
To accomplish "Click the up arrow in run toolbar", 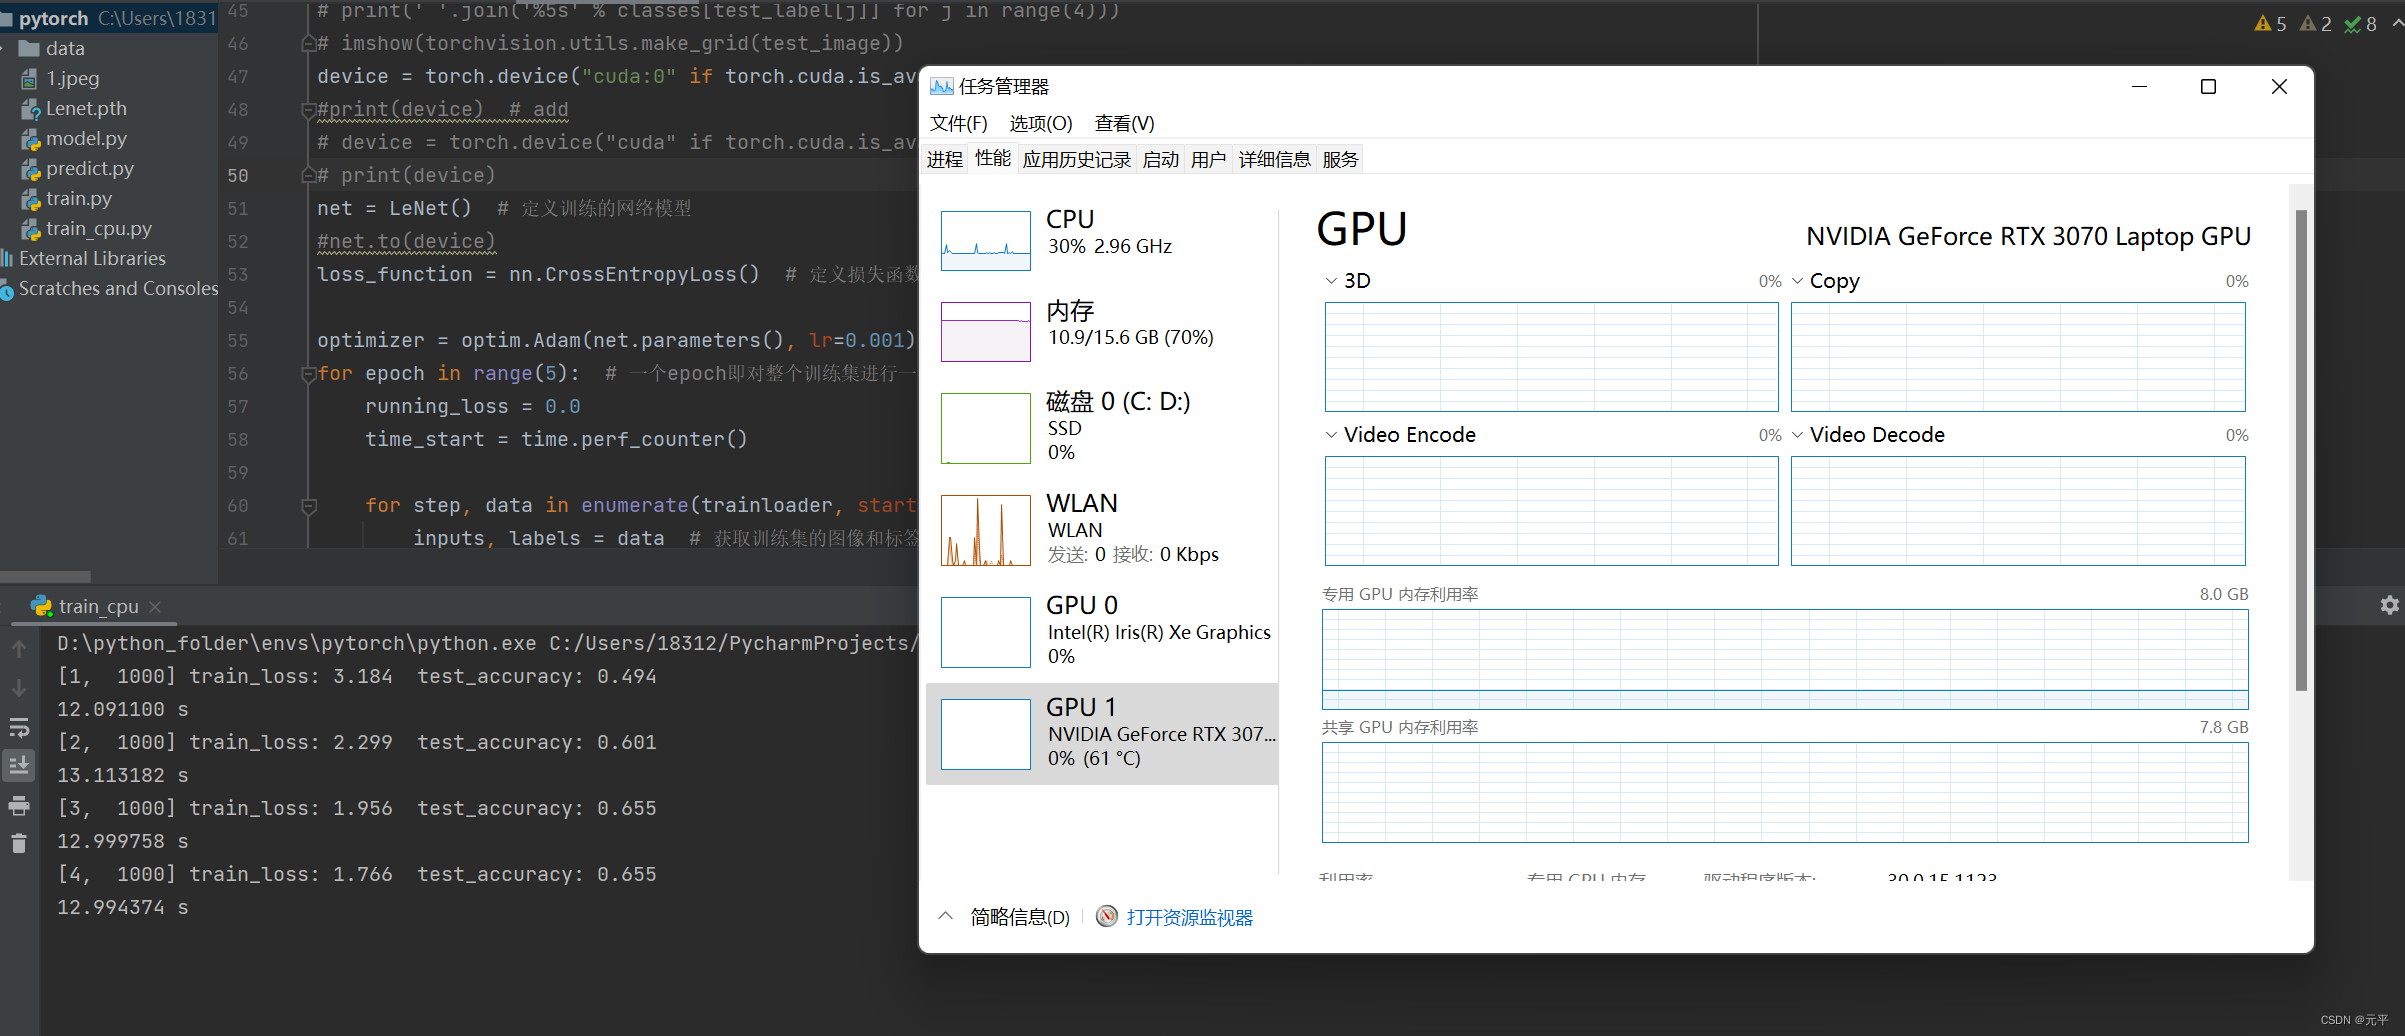I will [x=19, y=649].
